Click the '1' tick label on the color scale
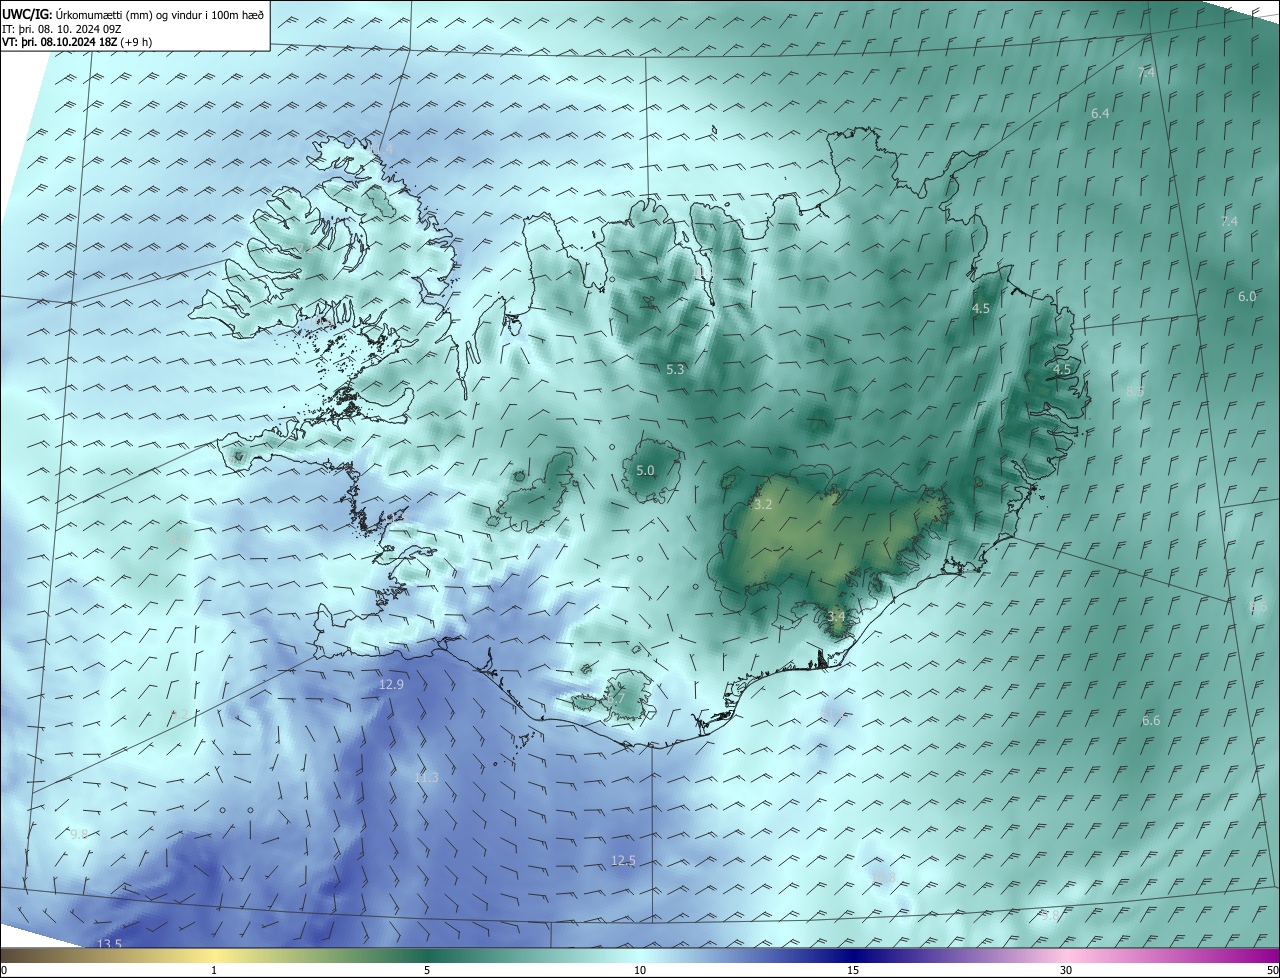 pos(214,970)
